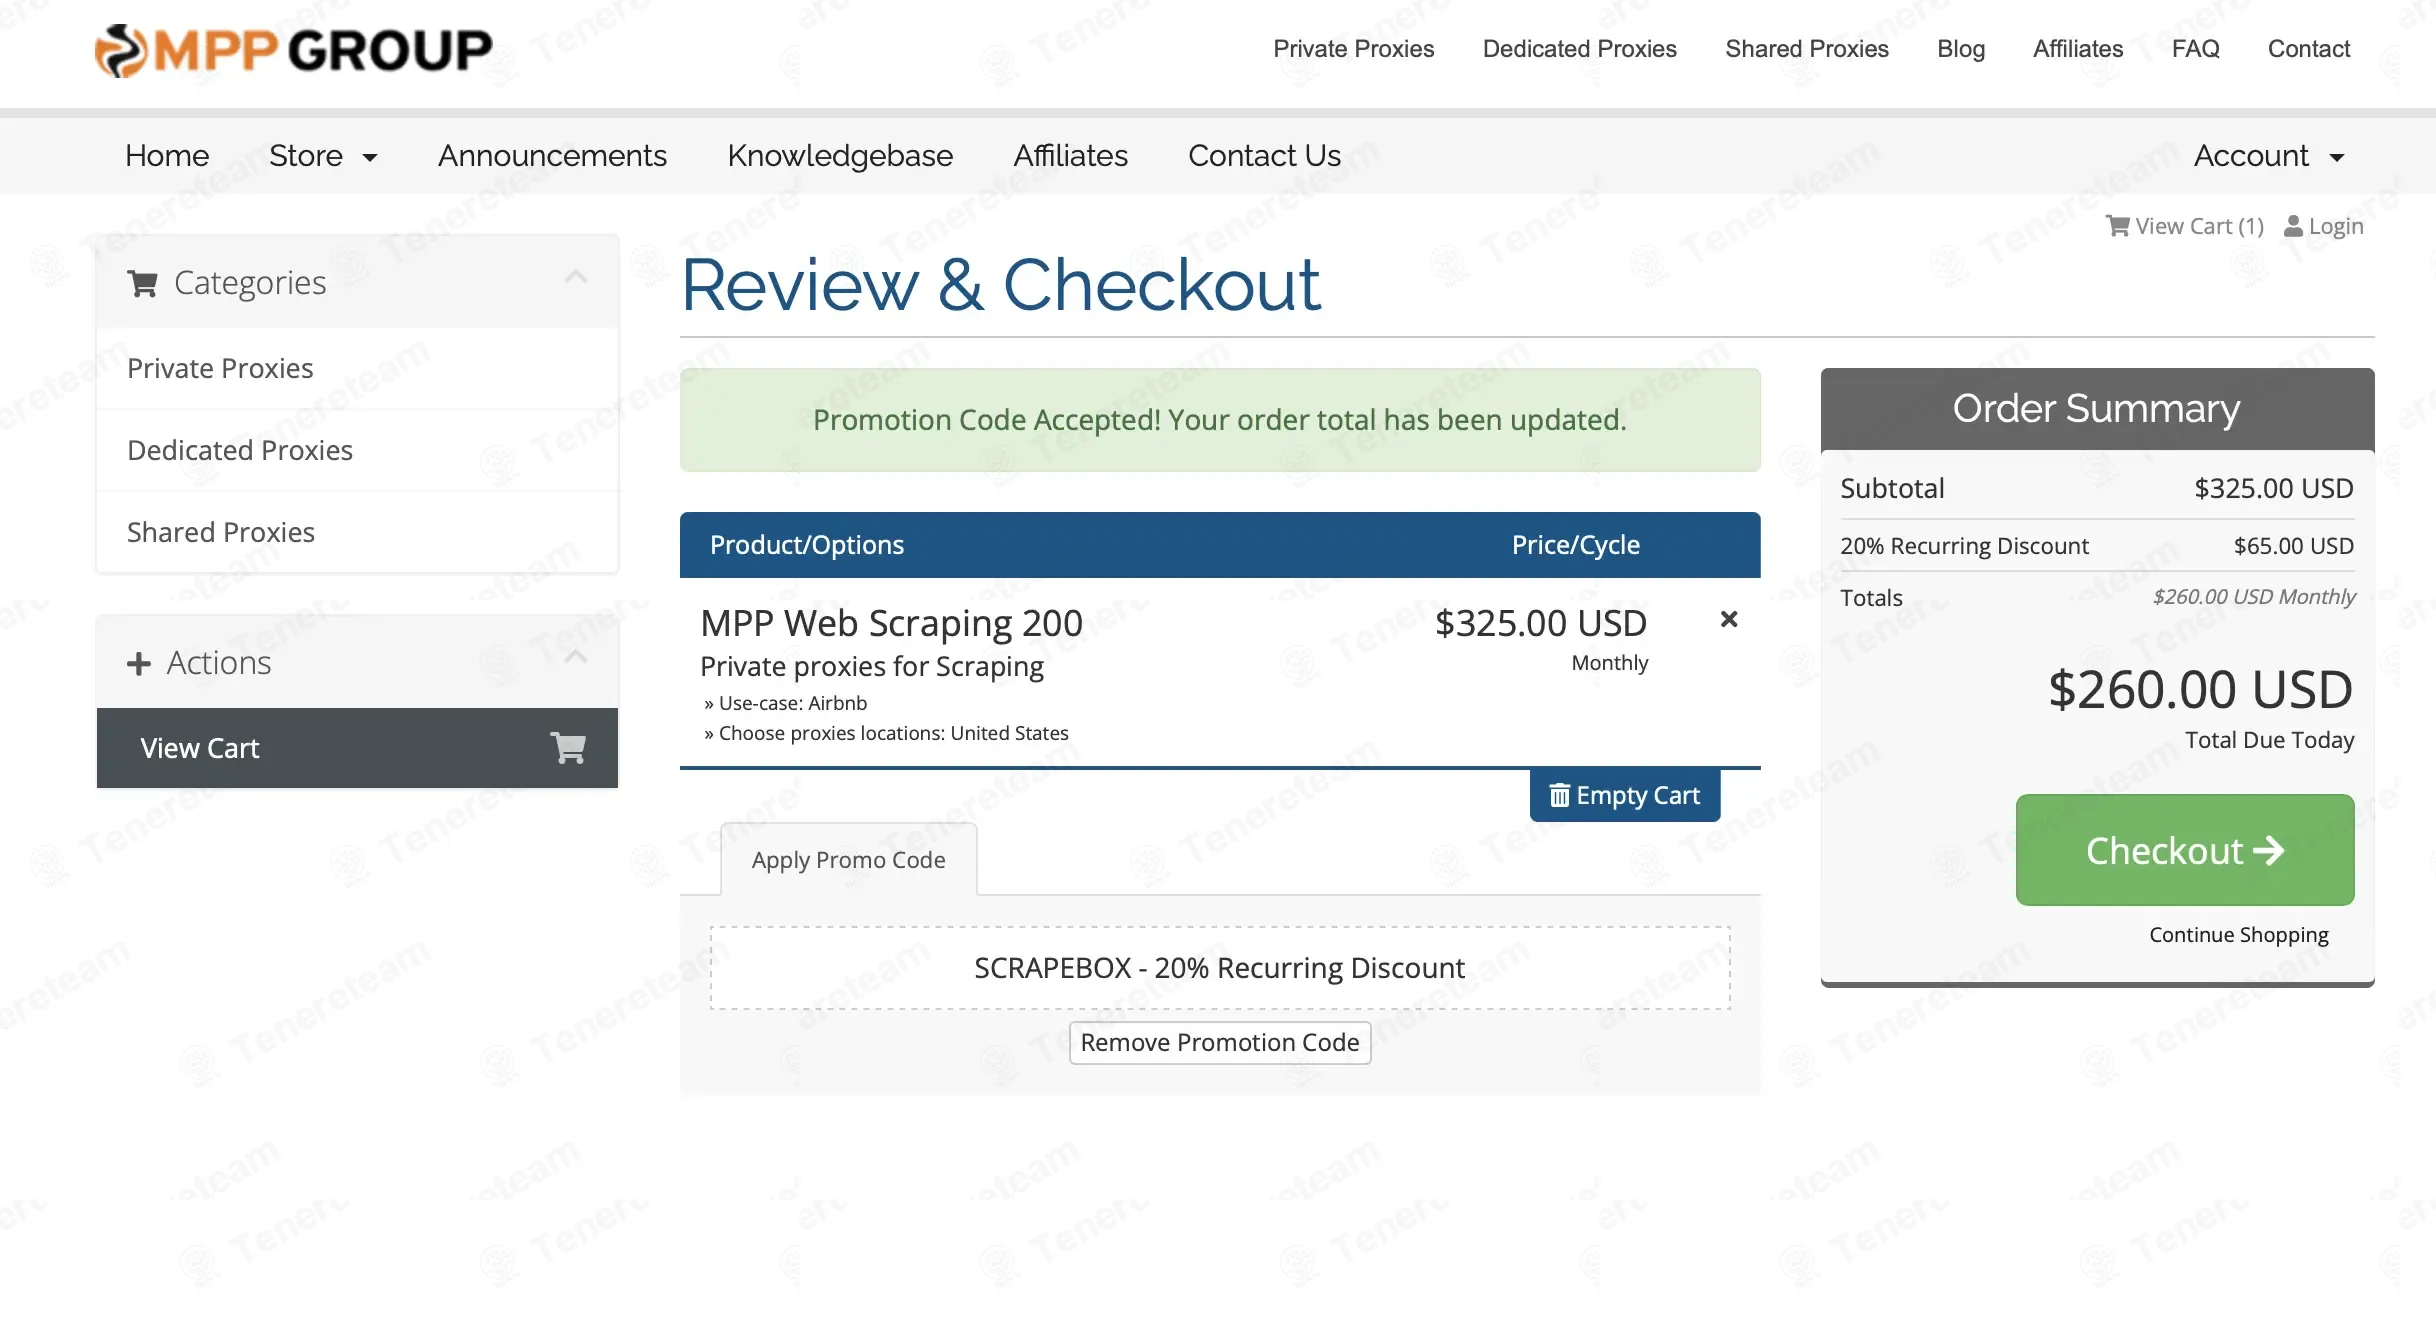Viewport: 2436px width, 1324px height.
Task: Click the user icon next to Login
Action: [2294, 226]
